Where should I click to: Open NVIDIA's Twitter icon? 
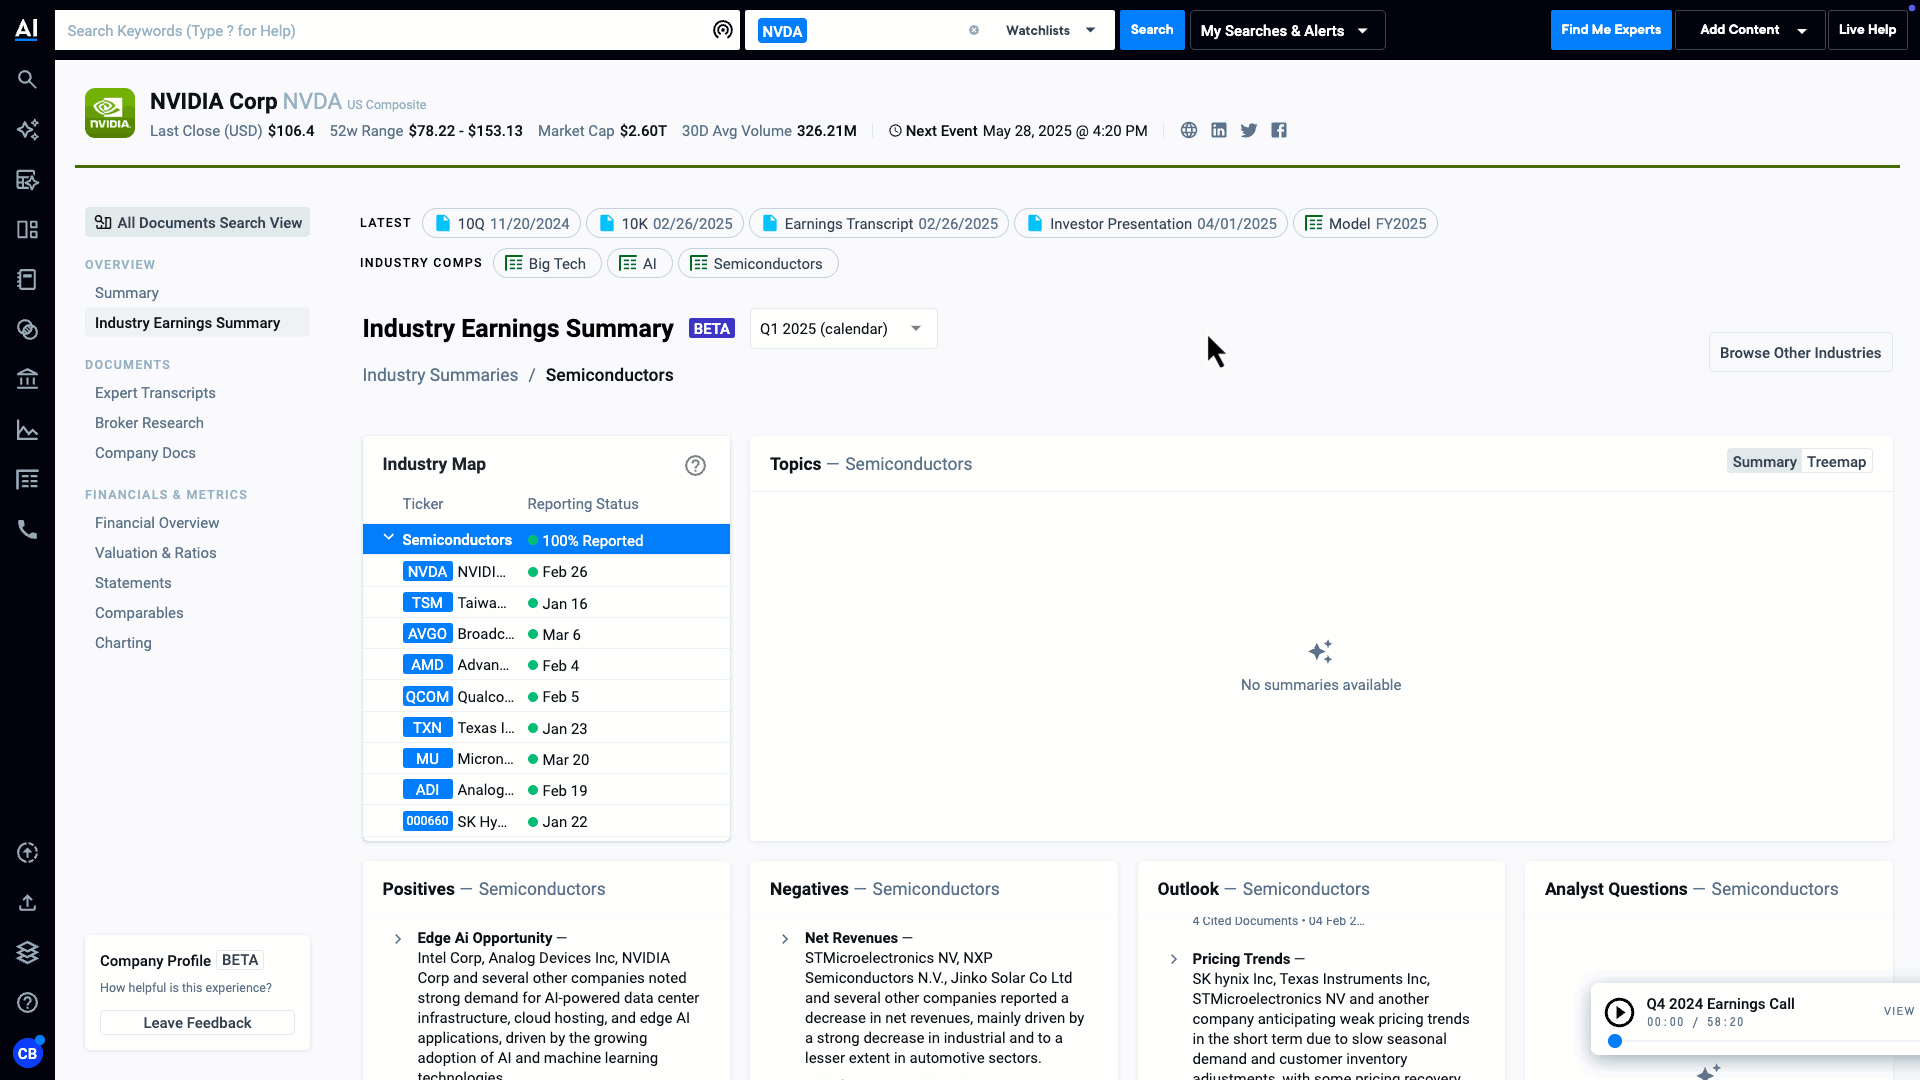pos(1248,130)
